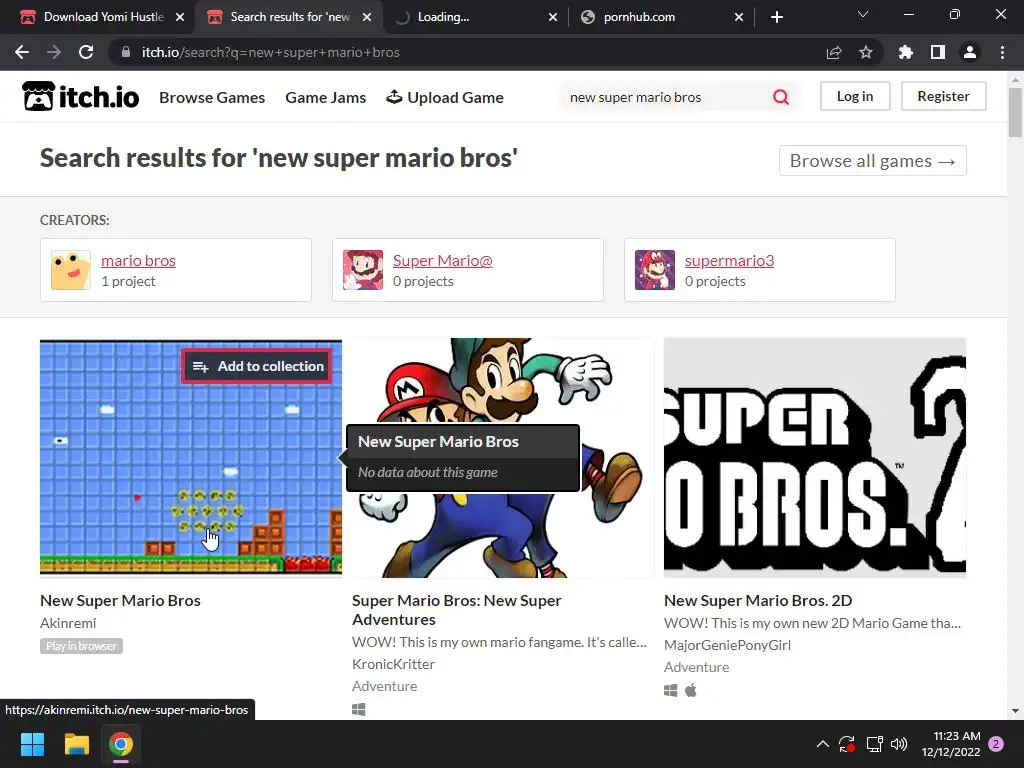Click Browse all games button
Viewport: 1024px width, 768px height.
pos(872,161)
